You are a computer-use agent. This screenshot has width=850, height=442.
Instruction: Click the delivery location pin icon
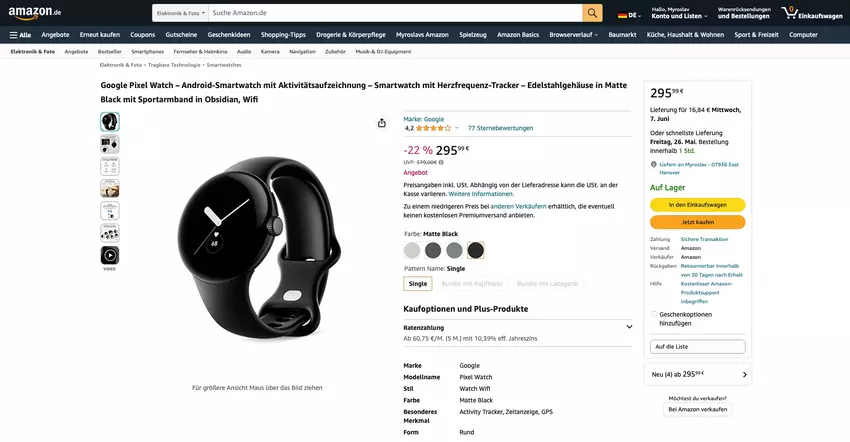653,164
